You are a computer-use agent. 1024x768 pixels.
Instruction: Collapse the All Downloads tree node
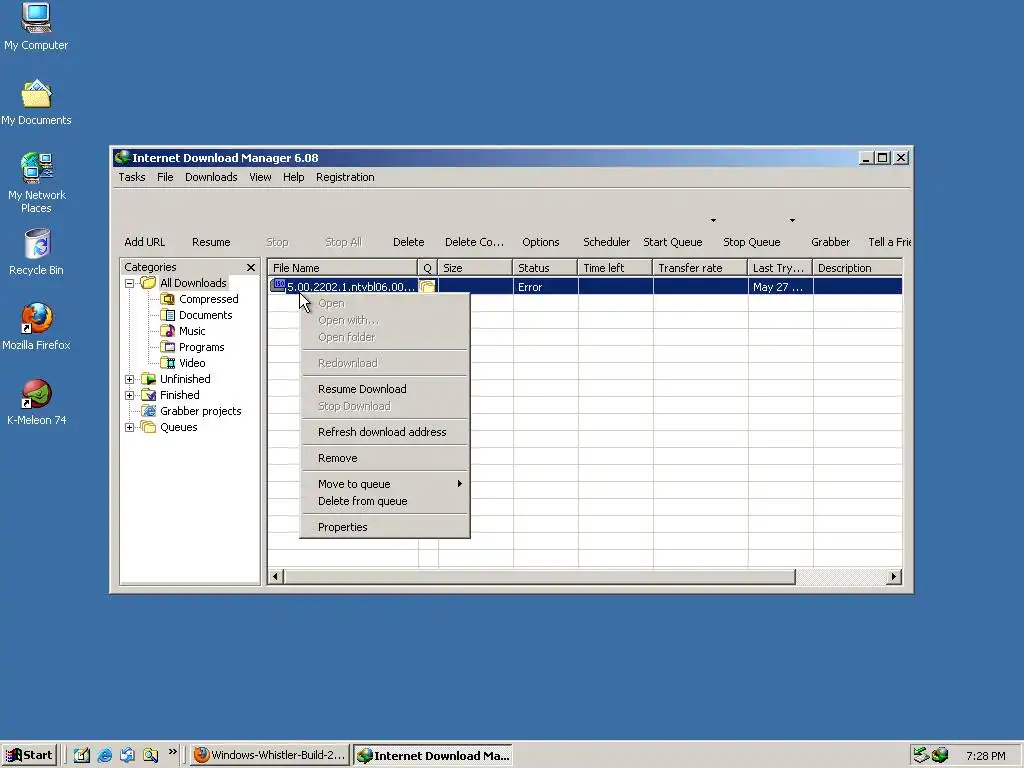coord(129,283)
